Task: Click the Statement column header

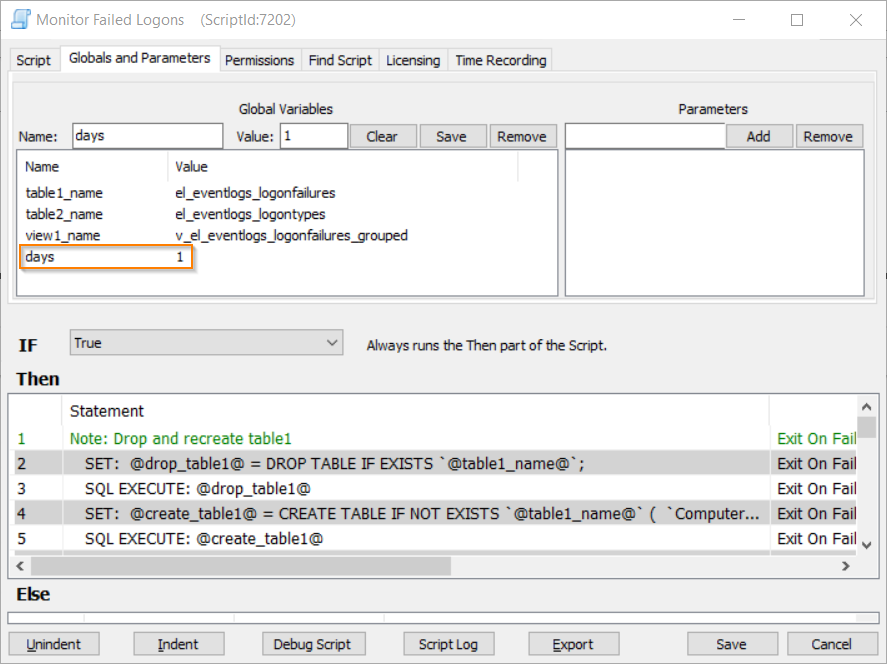Action: pyautogui.click(x=415, y=411)
